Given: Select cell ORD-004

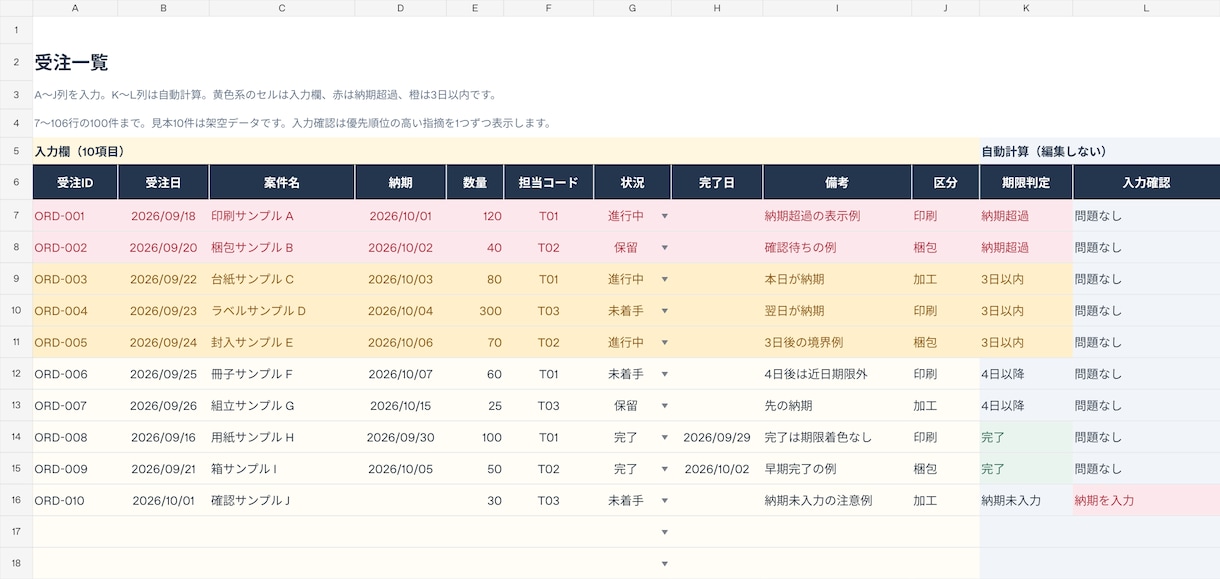Looking at the screenshot, I should pyautogui.click(x=75, y=311).
